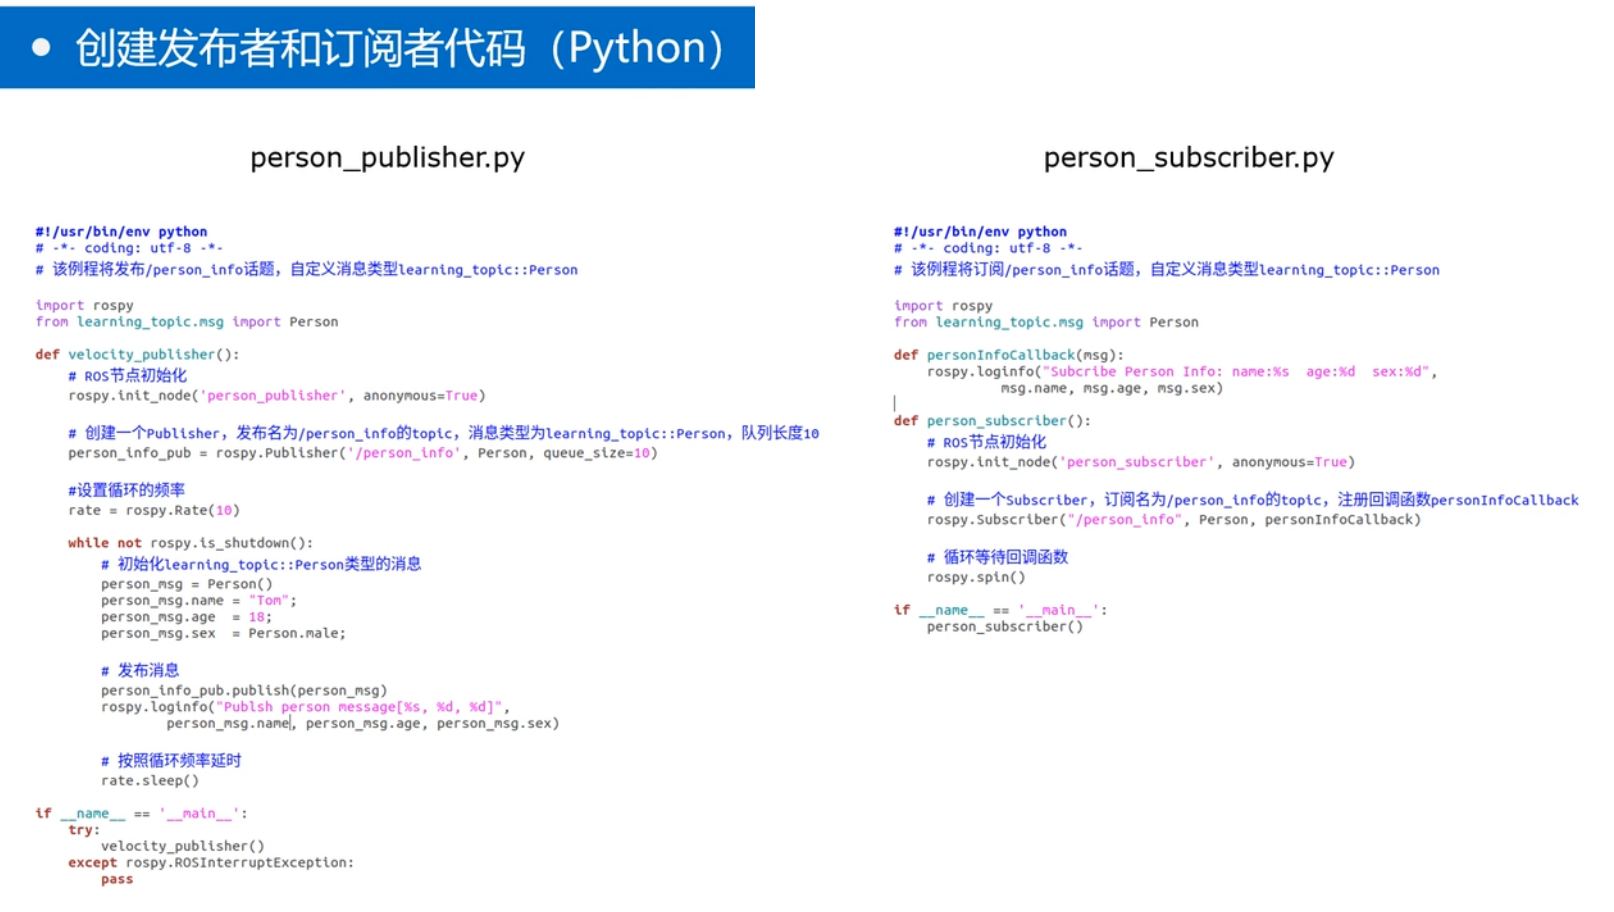
Task: Click the 'rate = rospy.Rate(10)' line
Action: 154,510
